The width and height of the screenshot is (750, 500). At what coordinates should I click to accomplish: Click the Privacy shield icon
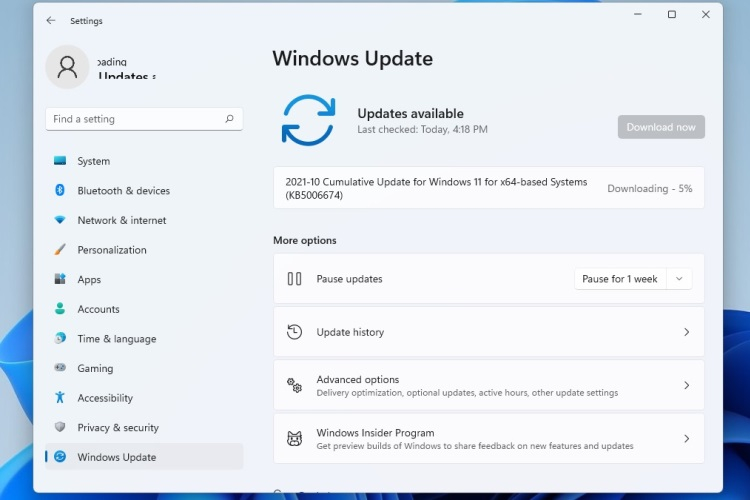(60, 427)
